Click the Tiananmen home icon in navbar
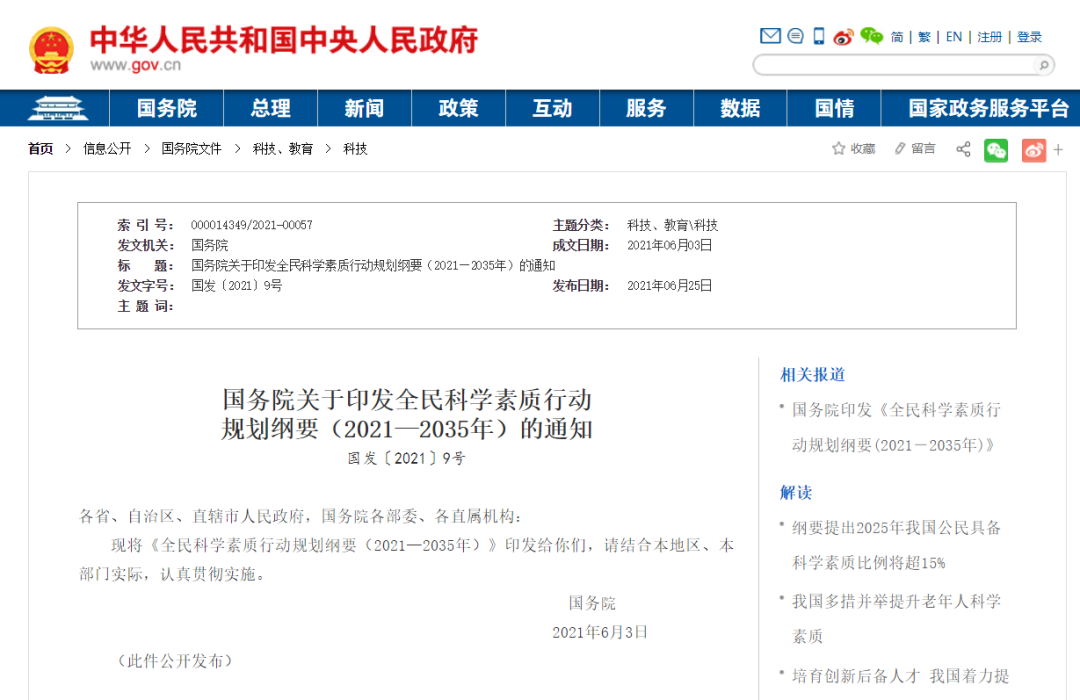Image resolution: width=1080 pixels, height=700 pixels. pos(58,108)
